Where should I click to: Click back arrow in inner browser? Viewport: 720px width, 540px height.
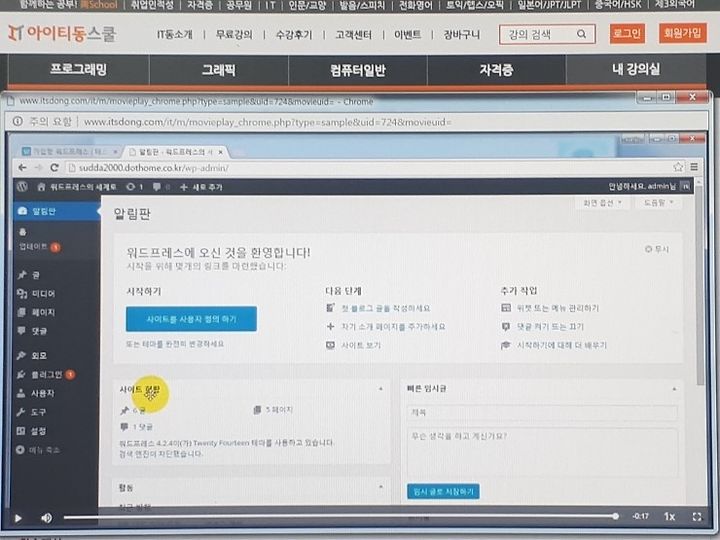(22, 168)
